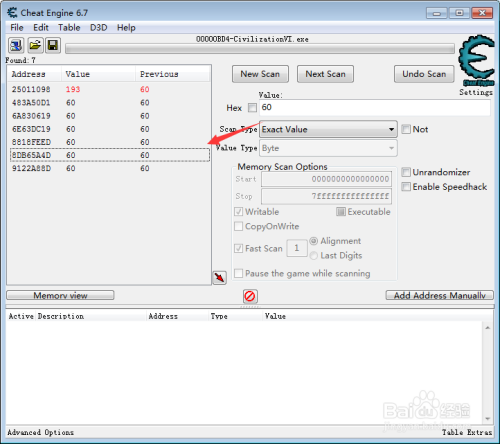The height and width of the screenshot is (444, 500).
Task: Enable the Unrandomizer checkbox
Action: click(x=406, y=172)
